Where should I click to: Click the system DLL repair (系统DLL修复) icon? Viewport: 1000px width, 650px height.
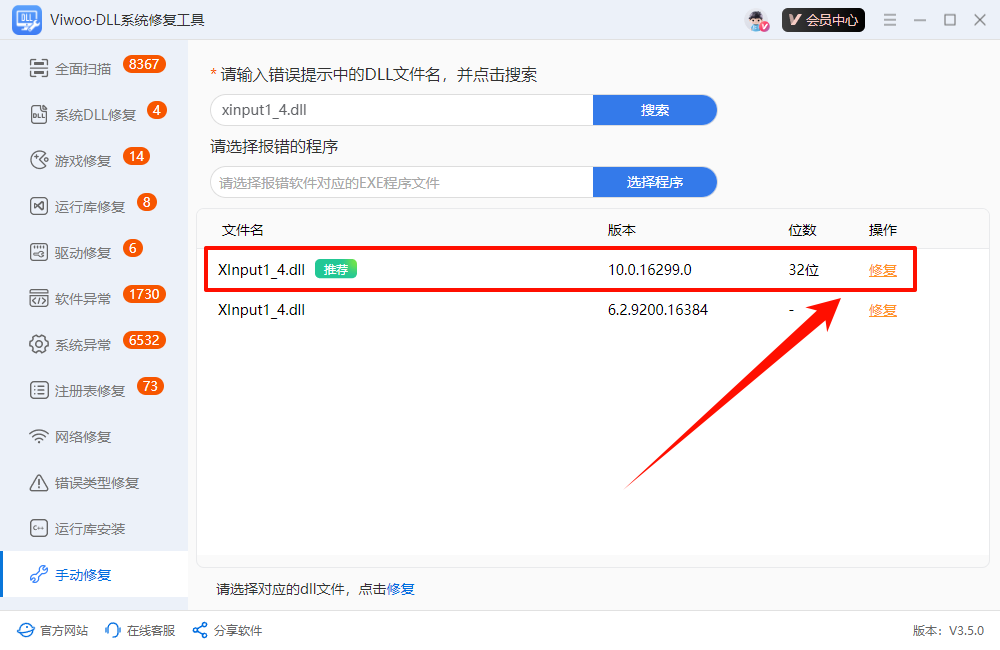point(39,115)
